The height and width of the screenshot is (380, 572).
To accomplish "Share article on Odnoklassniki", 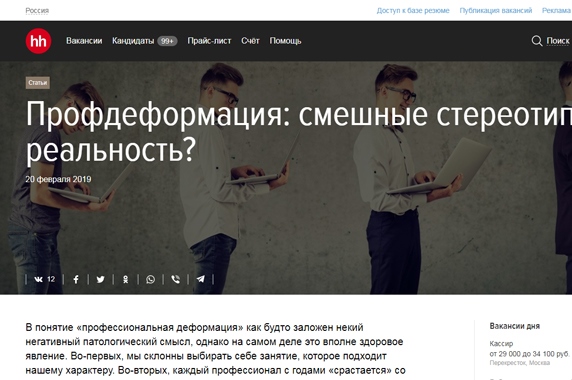I will [x=125, y=279].
